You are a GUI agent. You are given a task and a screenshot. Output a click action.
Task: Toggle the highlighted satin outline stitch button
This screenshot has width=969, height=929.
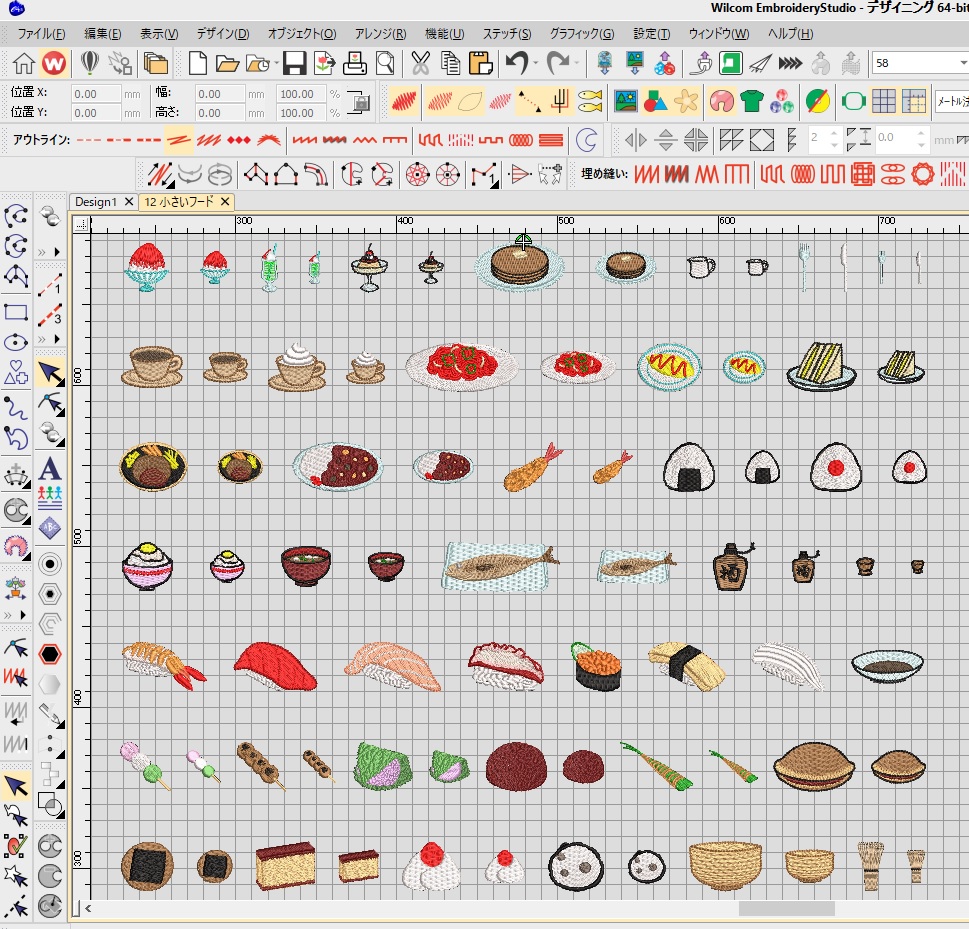179,140
